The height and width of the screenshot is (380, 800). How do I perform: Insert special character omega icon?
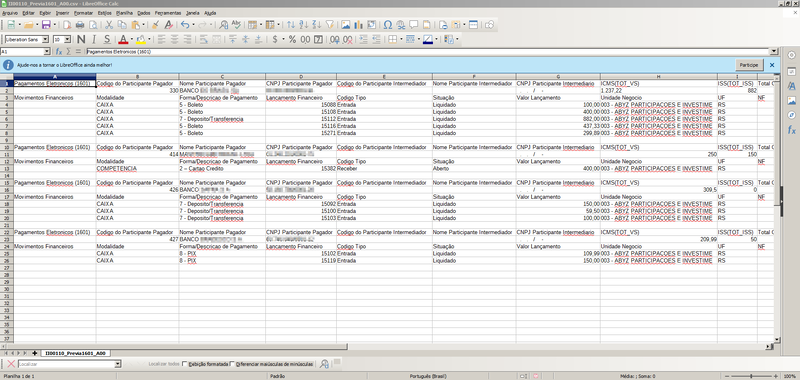[x=388, y=24]
